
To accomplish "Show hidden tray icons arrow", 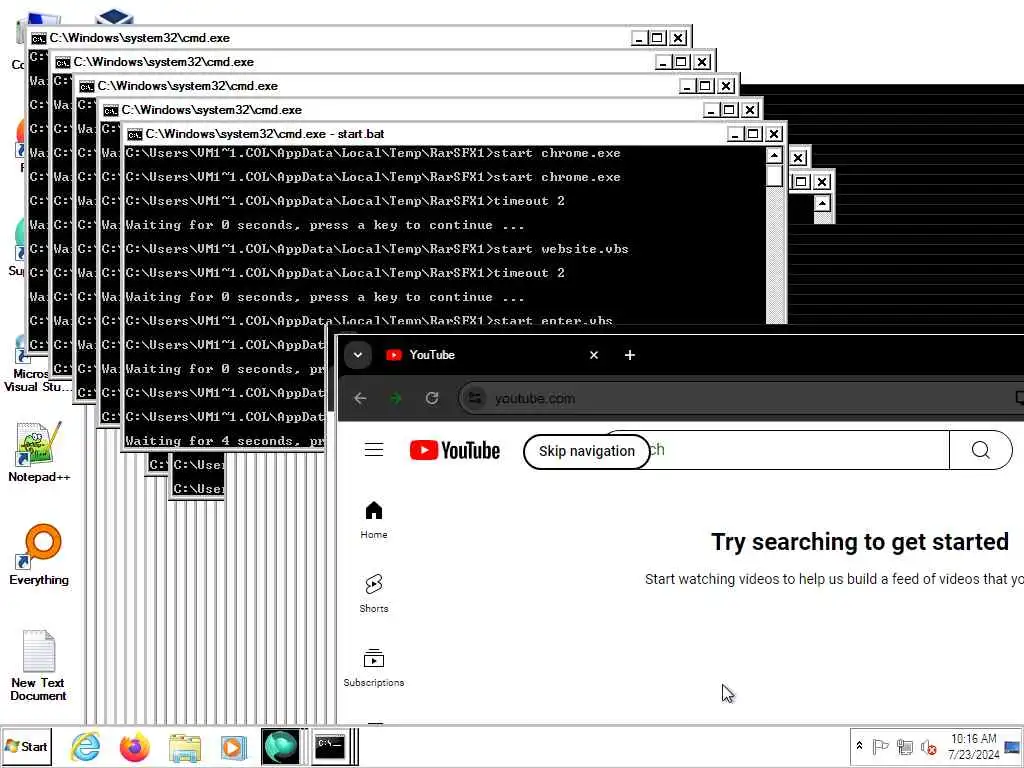I will coord(859,746).
